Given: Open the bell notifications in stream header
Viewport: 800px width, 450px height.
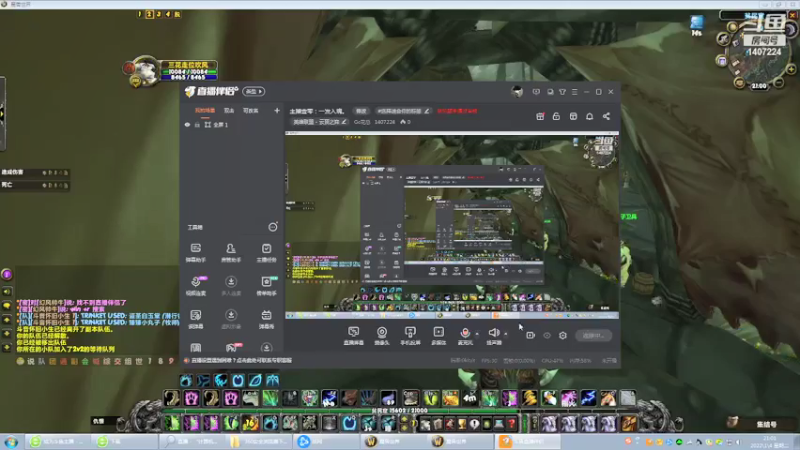Looking at the screenshot, I should click(x=589, y=116).
